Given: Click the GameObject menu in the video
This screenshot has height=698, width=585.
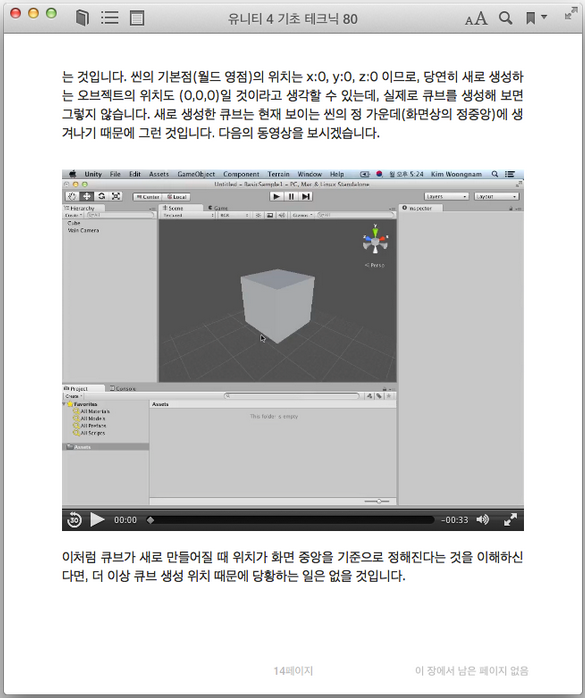Looking at the screenshot, I should [196, 174].
